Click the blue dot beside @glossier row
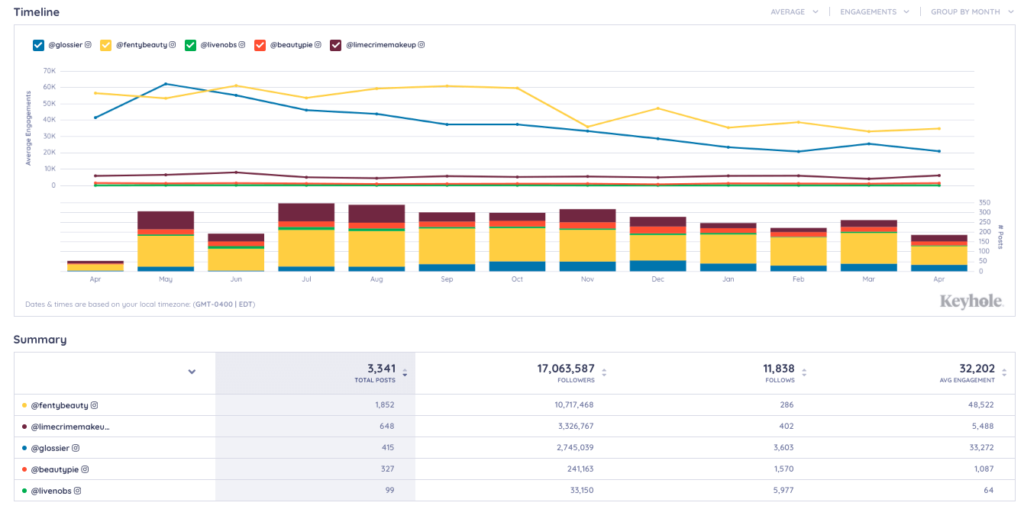This screenshot has height=509, width=1024. (24, 448)
